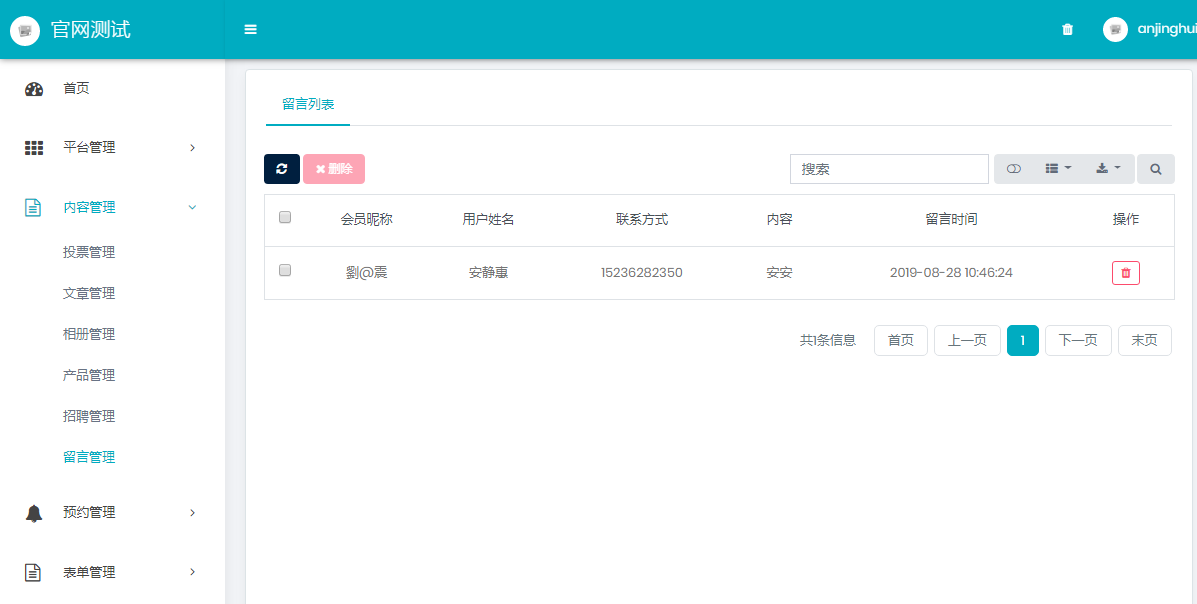Viewport: 1197px width, 604px height.
Task: Click the 下一页 pagination button
Action: click(x=1078, y=340)
